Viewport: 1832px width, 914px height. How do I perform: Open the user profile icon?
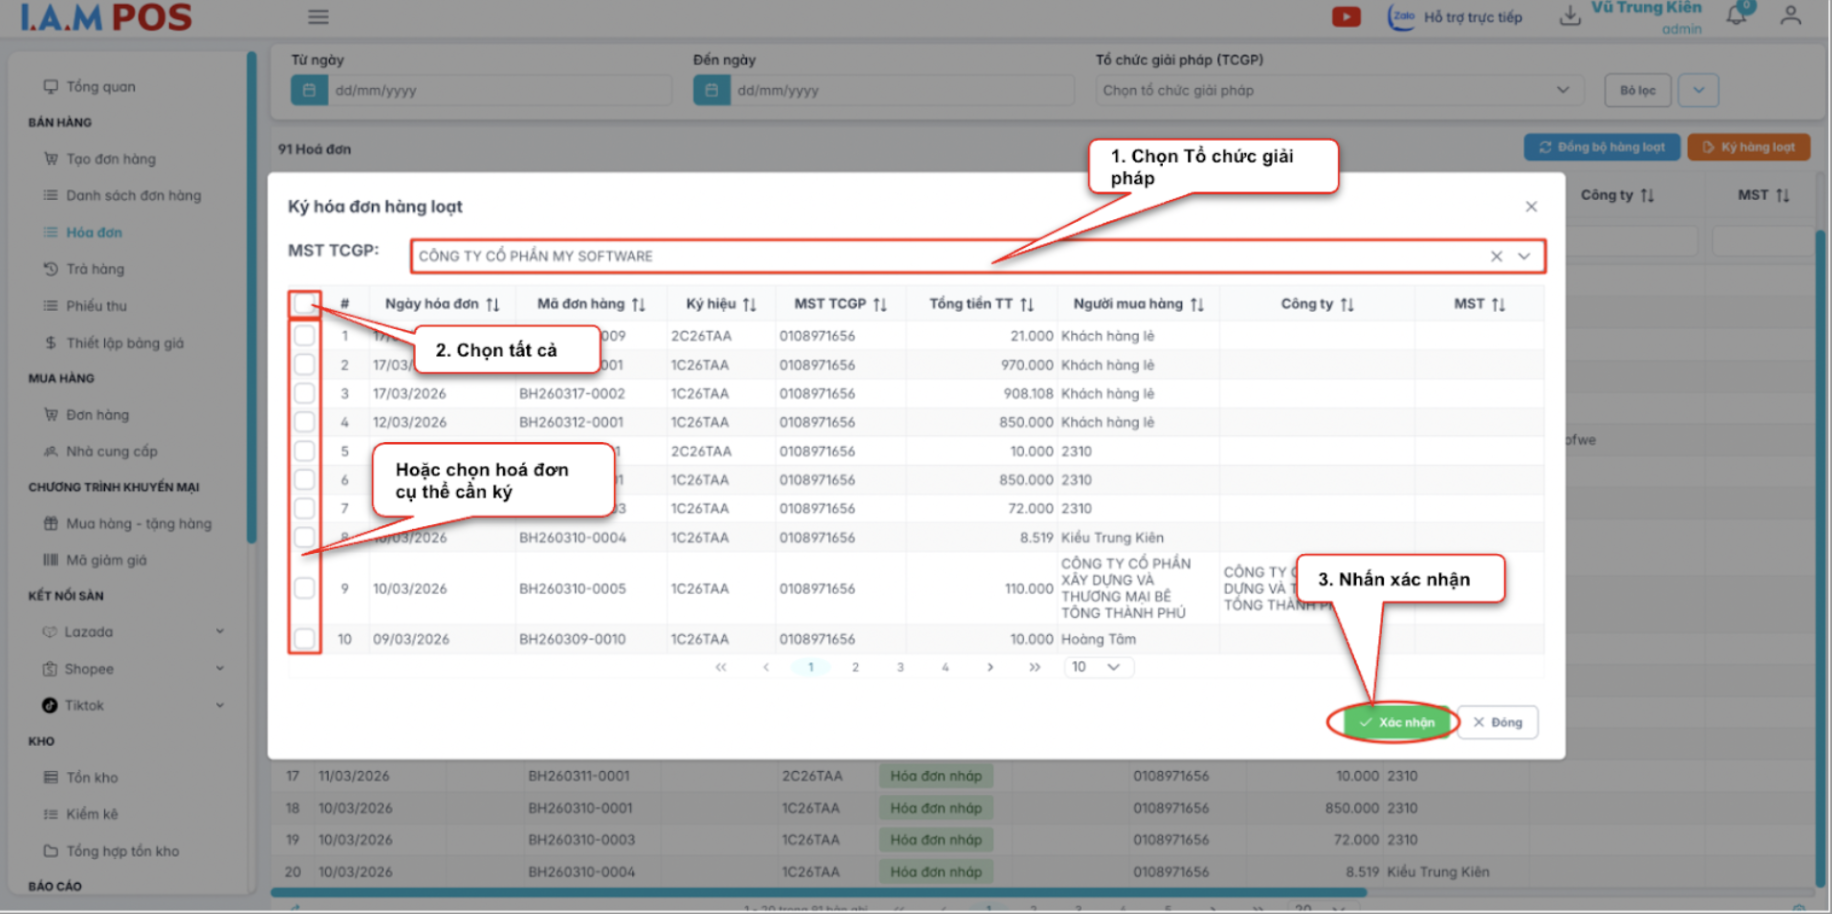click(1790, 15)
